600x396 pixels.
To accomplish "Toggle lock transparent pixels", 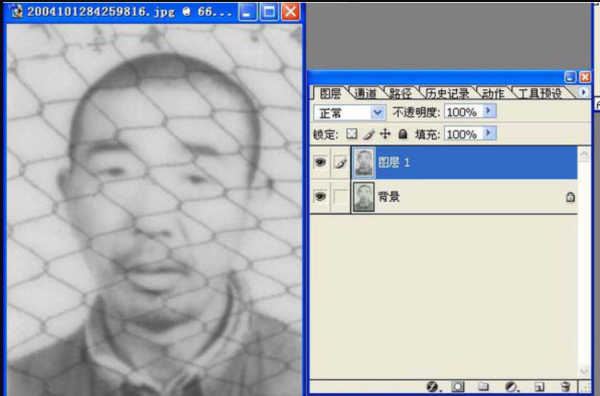I will tap(351, 134).
